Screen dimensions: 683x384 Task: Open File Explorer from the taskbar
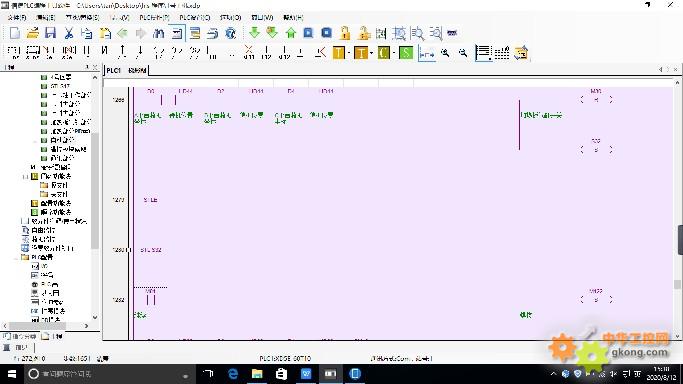tap(257, 374)
